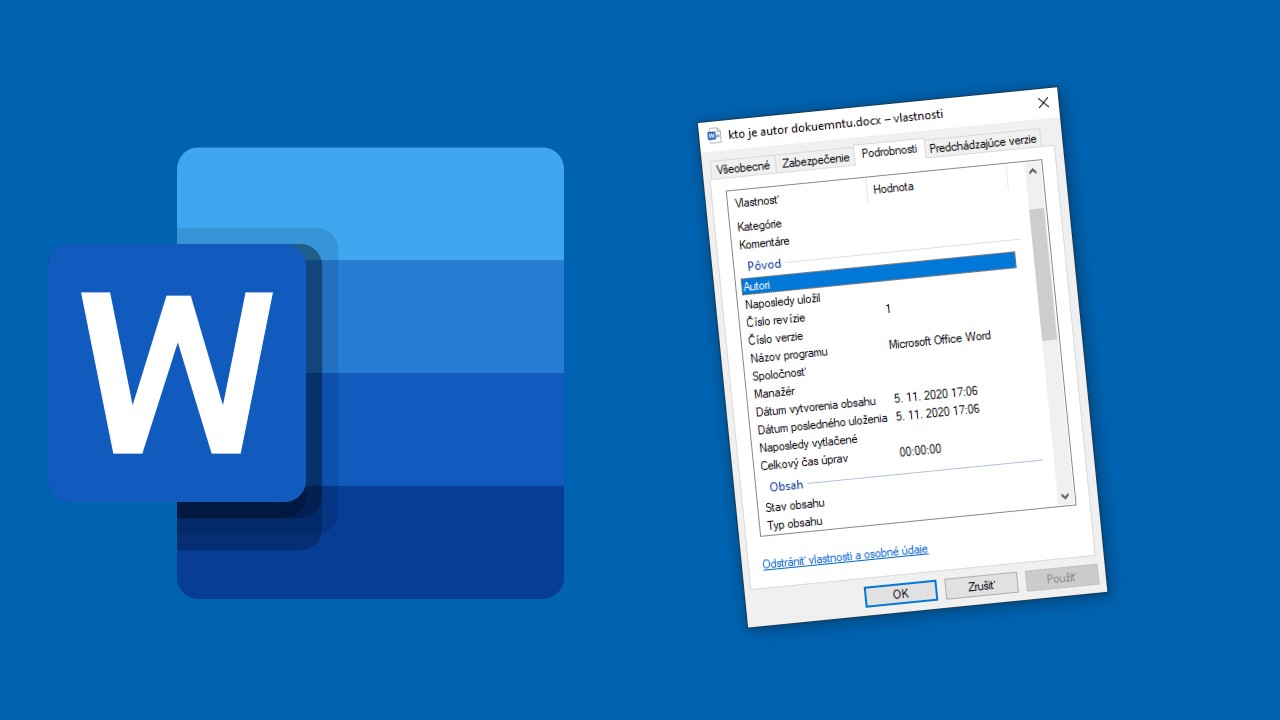Click the scrollbar up arrow in the properties list

tap(1034, 173)
